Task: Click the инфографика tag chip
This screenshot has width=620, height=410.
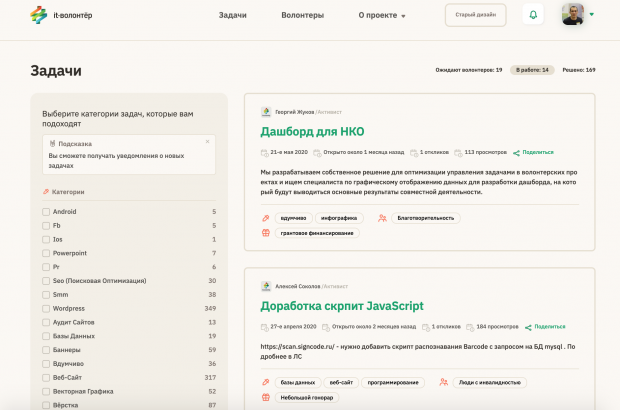Action: [337, 217]
